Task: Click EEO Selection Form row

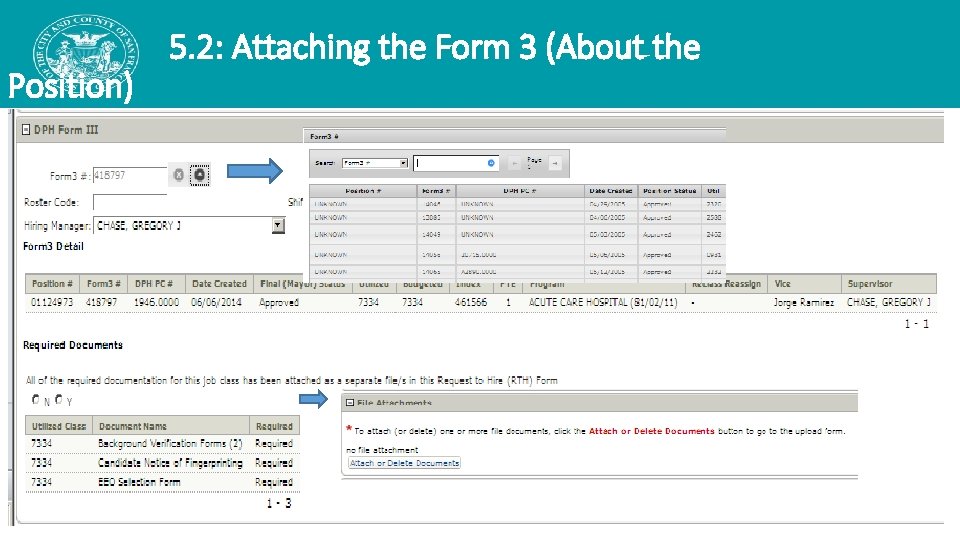Action: [x=162, y=482]
